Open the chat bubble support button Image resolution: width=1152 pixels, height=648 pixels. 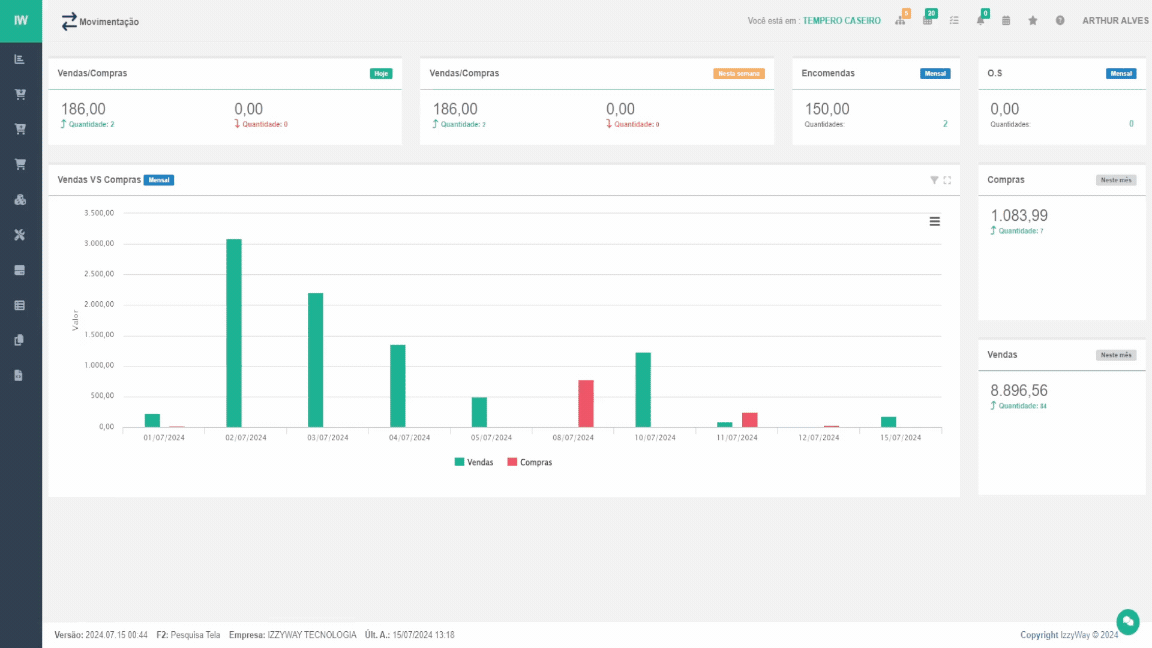tap(1128, 622)
